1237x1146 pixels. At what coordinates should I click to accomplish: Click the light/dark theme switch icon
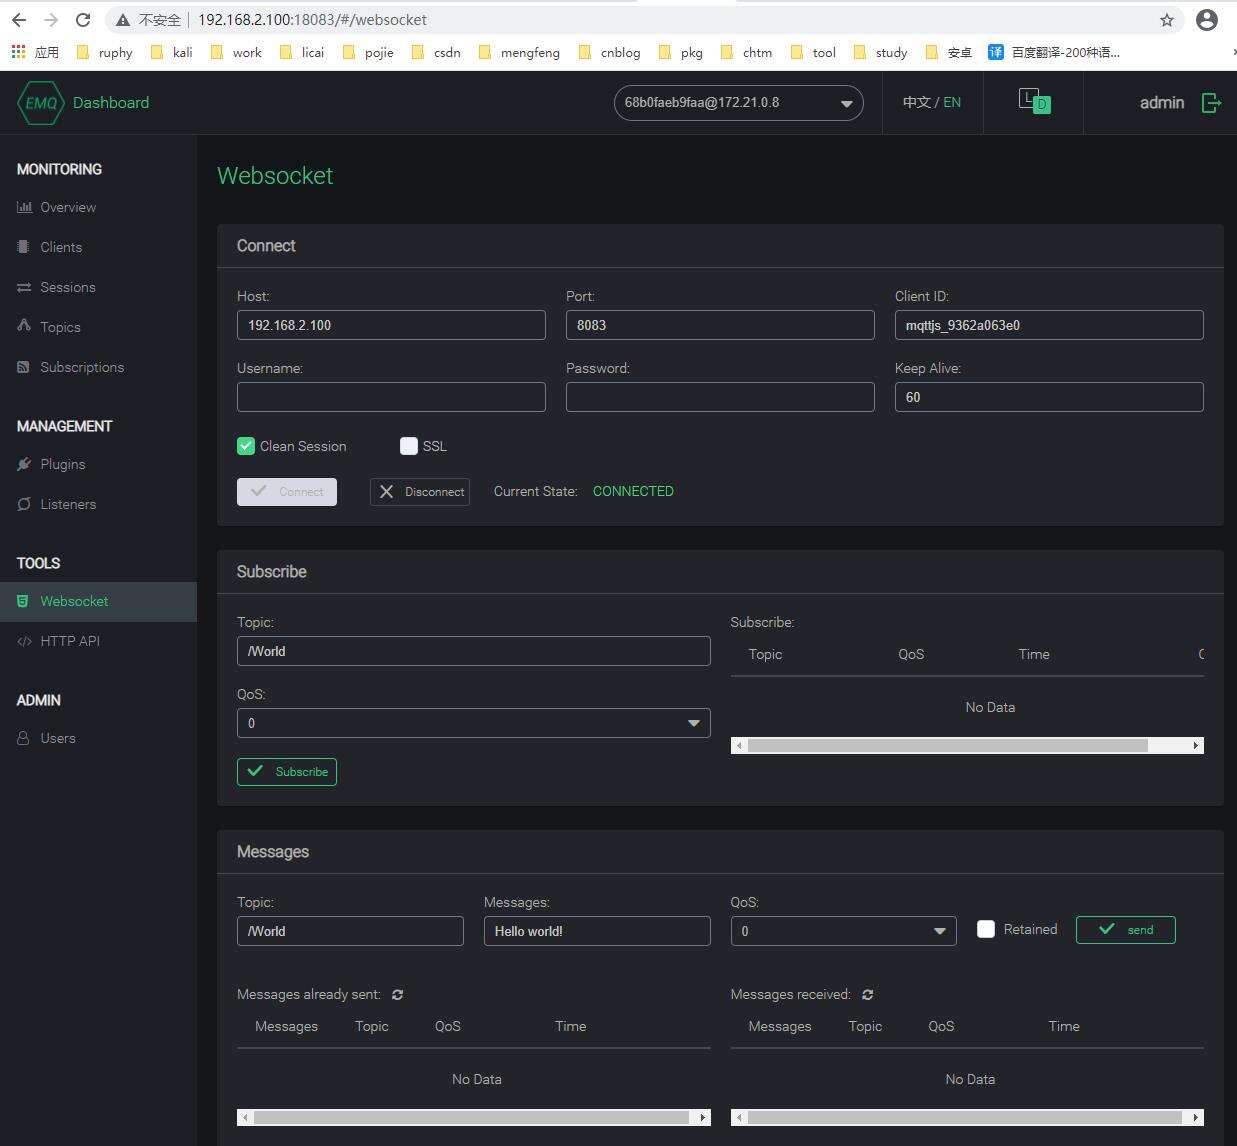coord(1034,101)
